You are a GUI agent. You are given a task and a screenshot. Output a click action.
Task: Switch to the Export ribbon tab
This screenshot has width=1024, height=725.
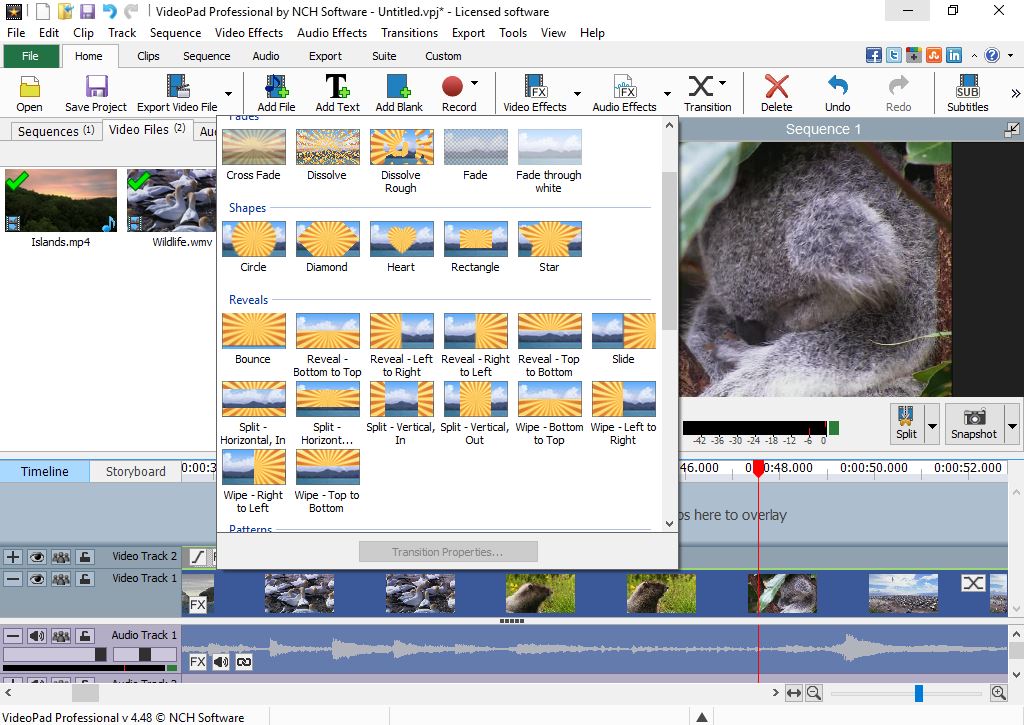pyautogui.click(x=325, y=56)
